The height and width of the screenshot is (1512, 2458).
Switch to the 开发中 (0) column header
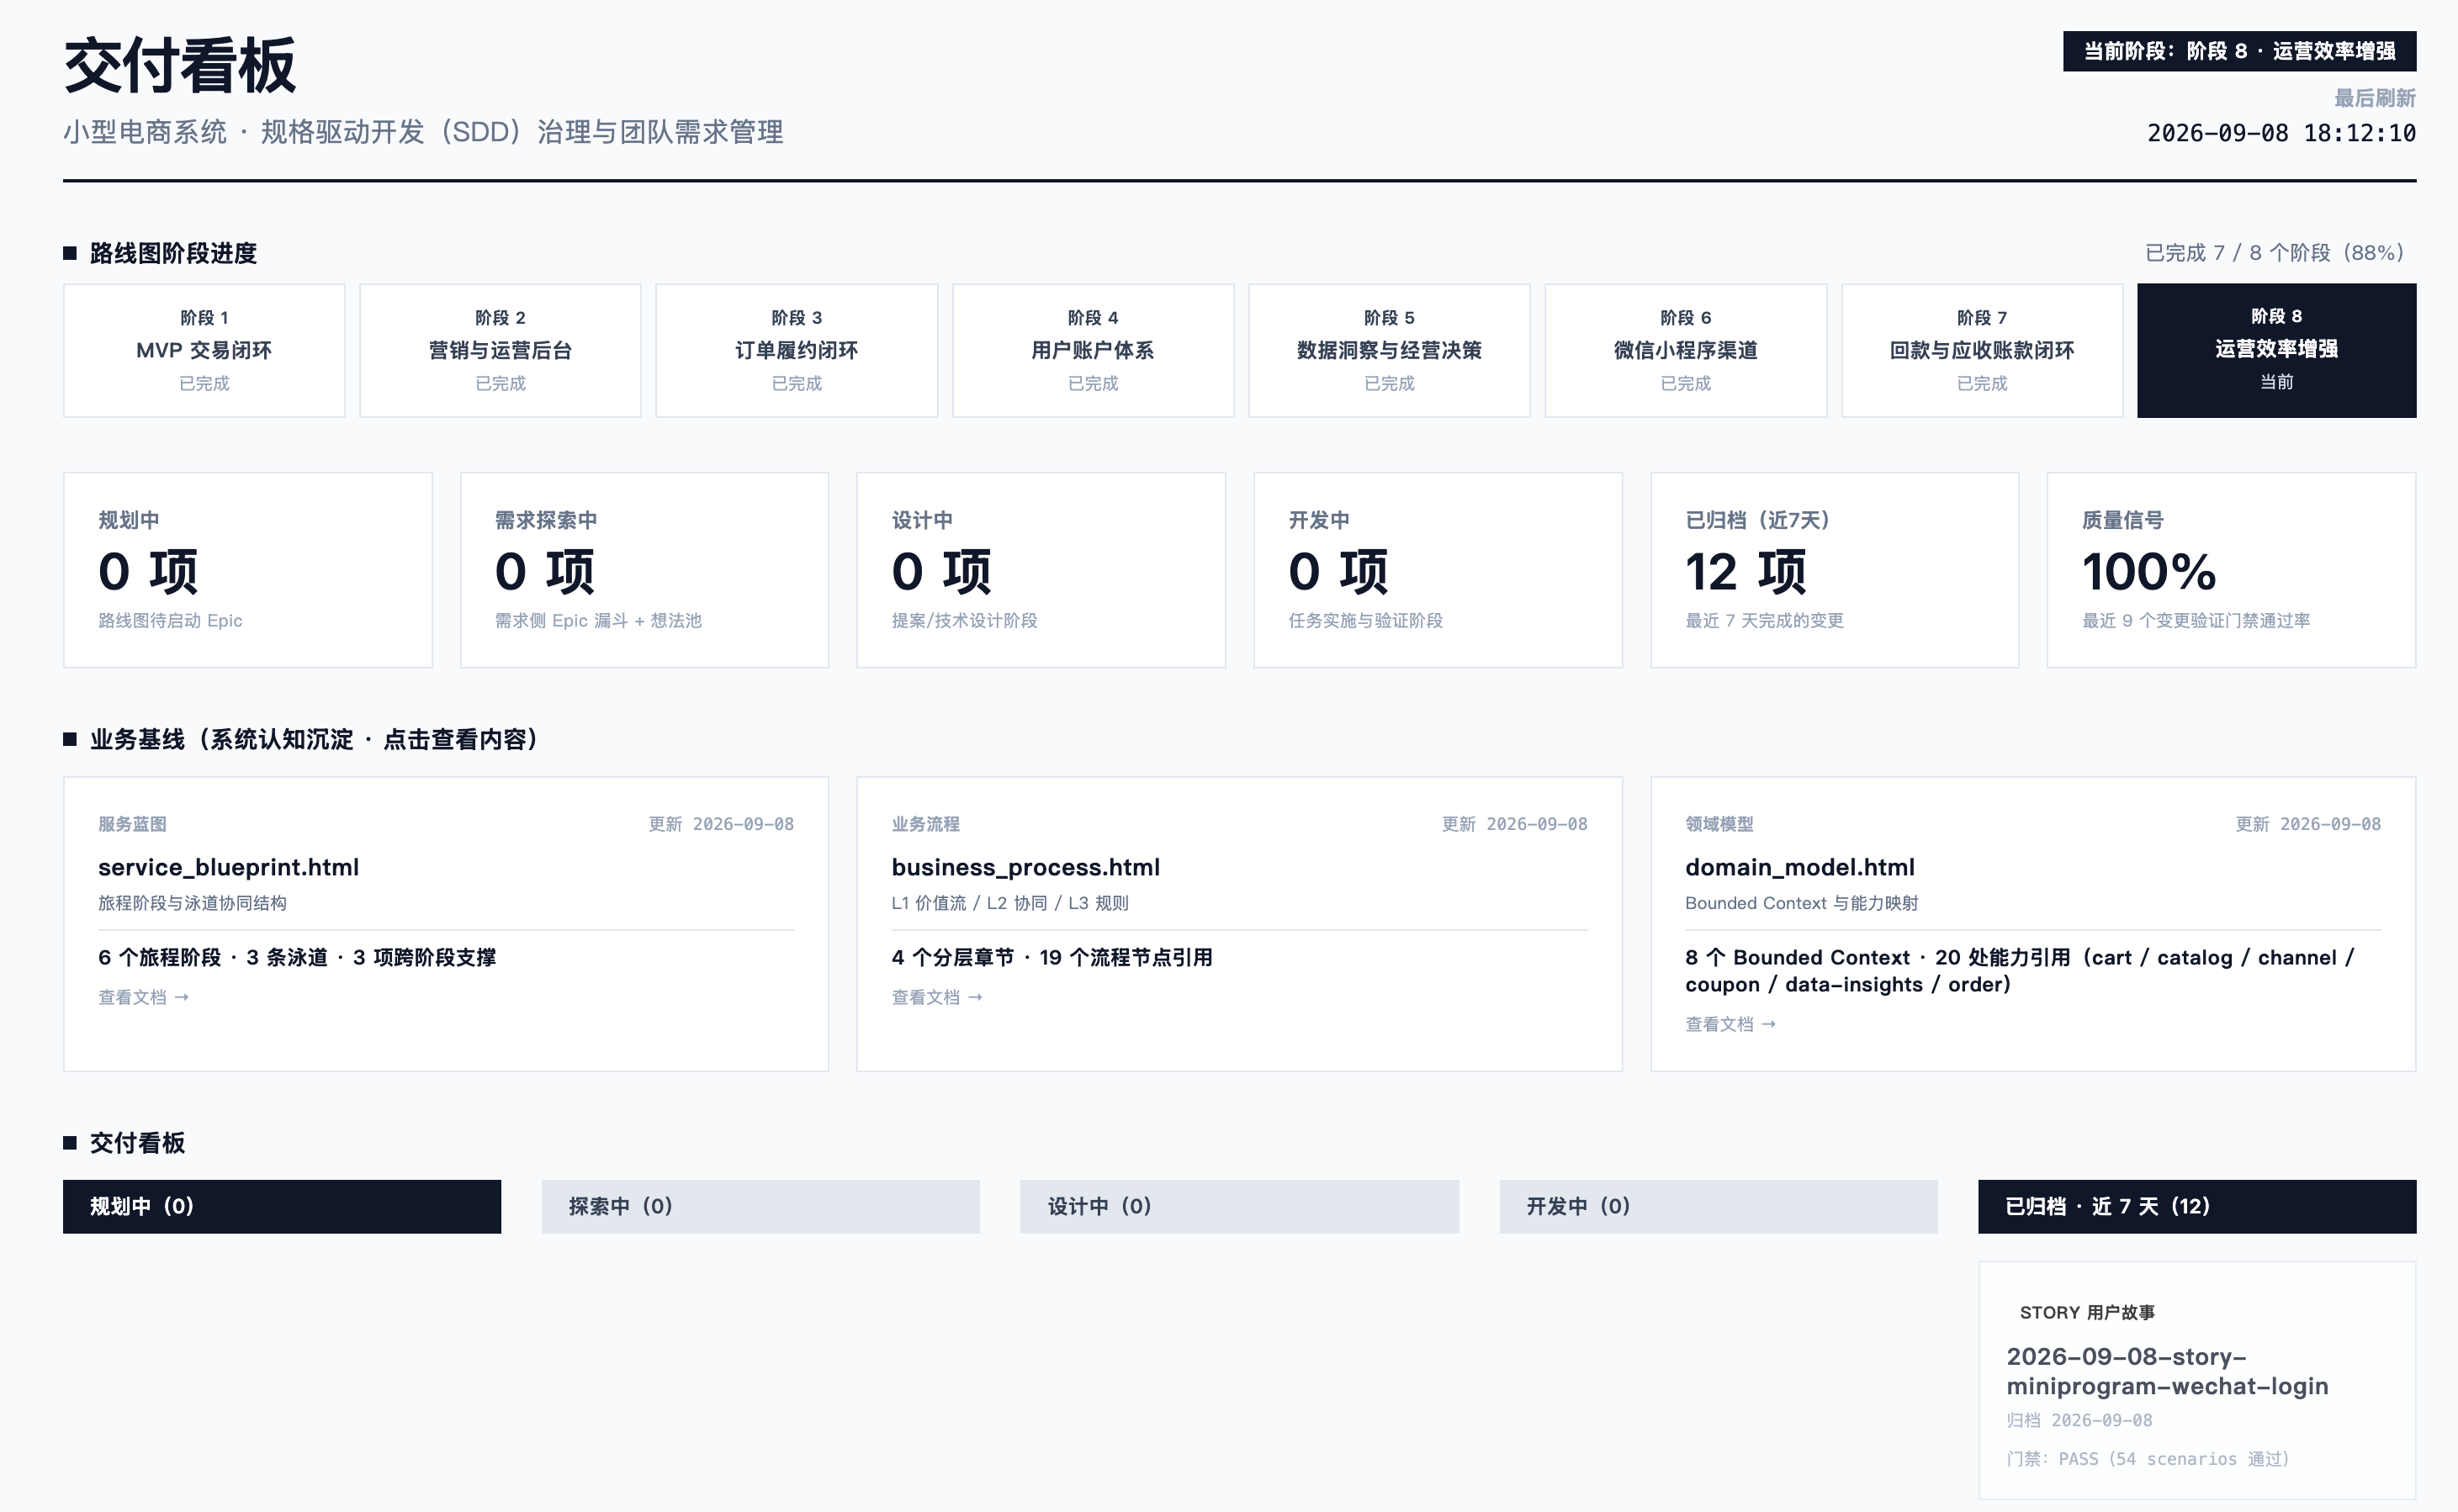click(1718, 1206)
